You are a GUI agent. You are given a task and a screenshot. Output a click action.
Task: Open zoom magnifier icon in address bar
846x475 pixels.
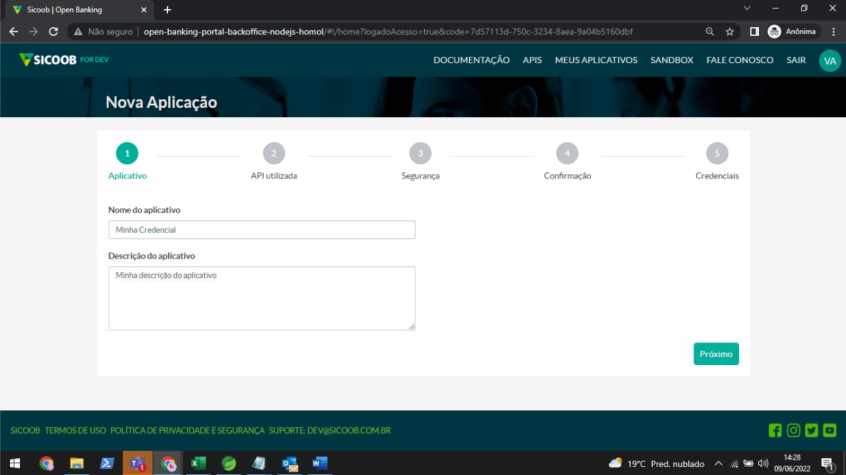click(709, 32)
